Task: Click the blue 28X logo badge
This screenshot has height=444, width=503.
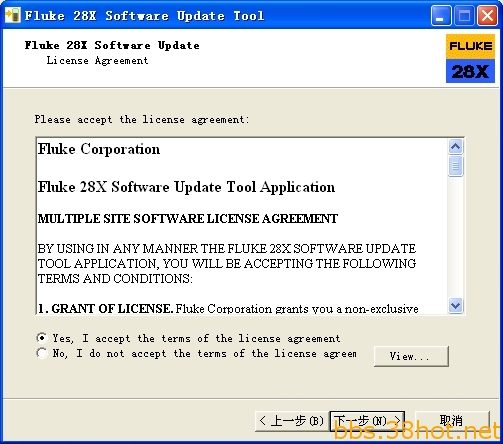Action: coord(470,71)
